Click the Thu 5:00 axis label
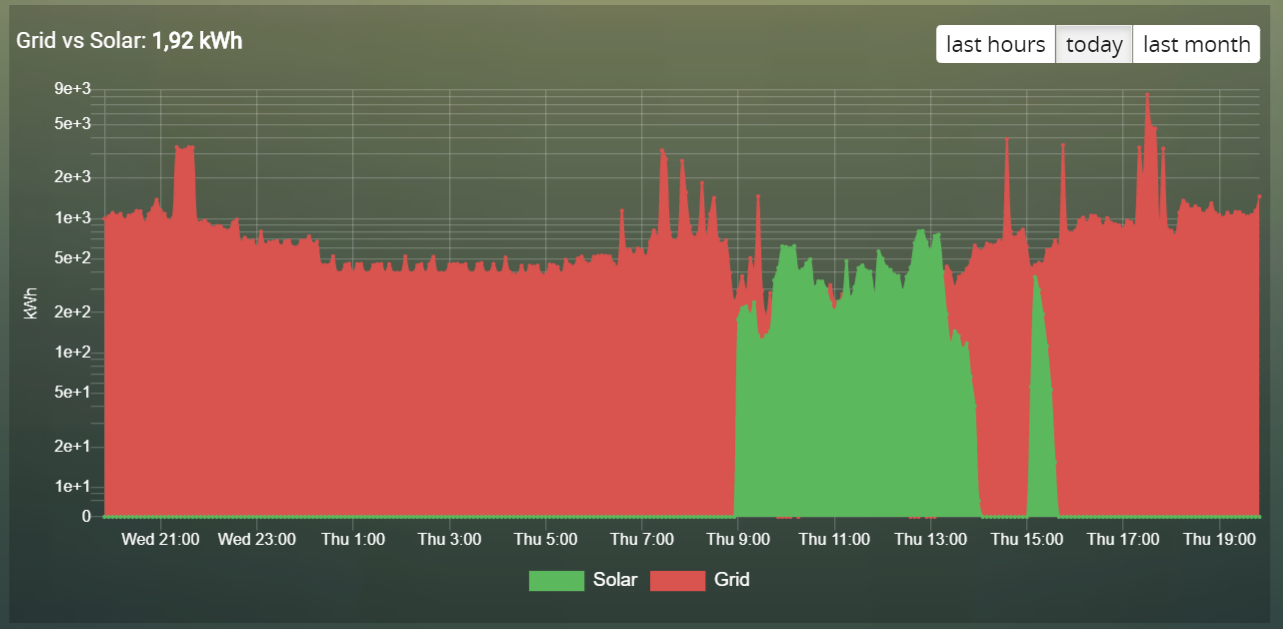The image size is (1283, 629). point(545,540)
